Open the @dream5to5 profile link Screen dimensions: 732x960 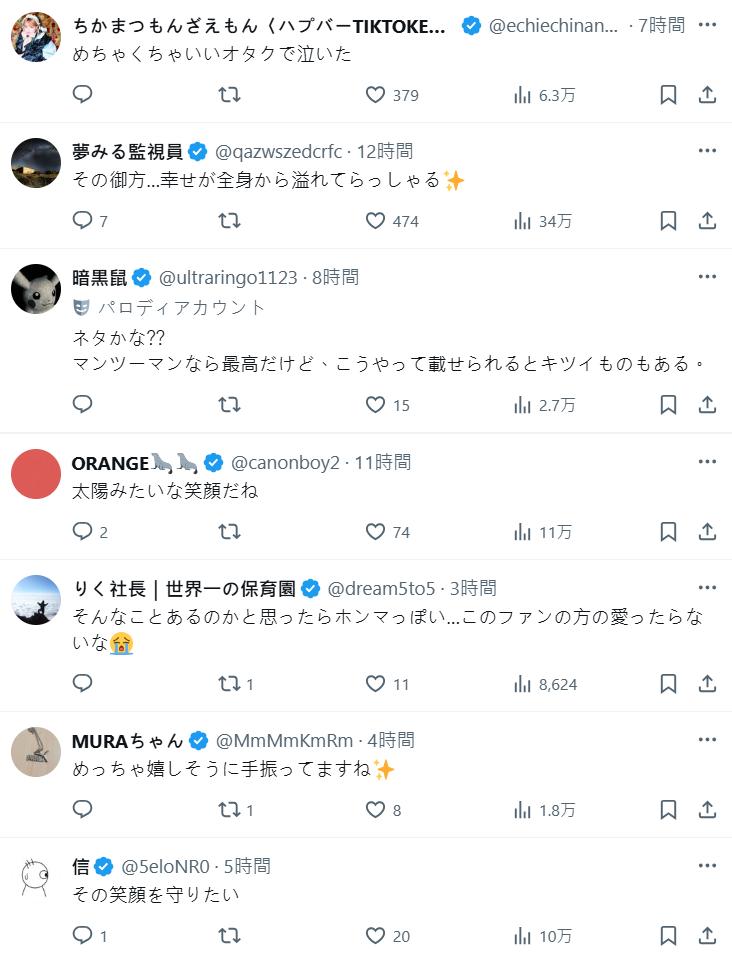[x=382, y=588]
